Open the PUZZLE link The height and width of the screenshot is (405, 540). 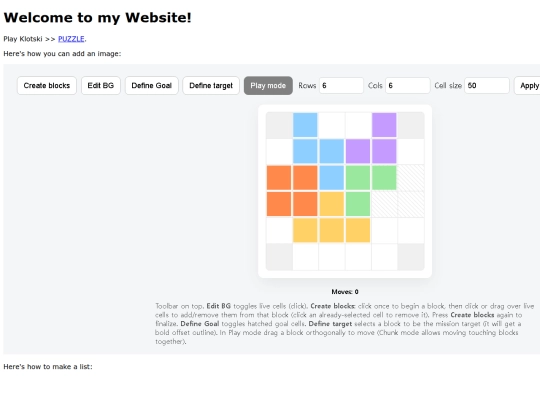coord(71,39)
